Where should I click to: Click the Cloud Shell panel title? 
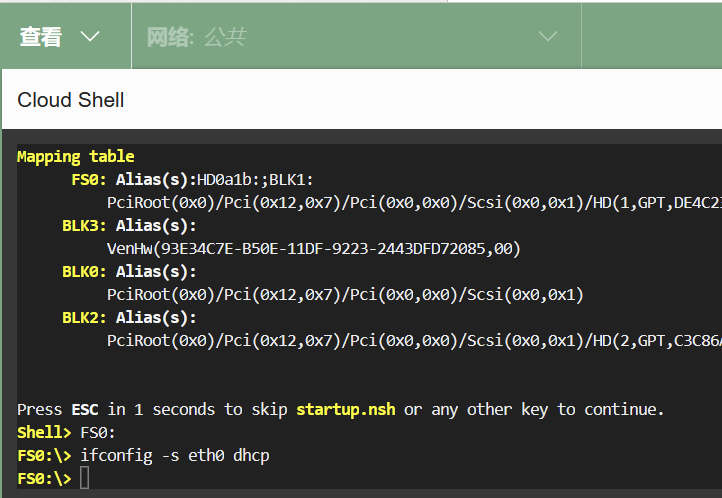pyautogui.click(x=71, y=100)
